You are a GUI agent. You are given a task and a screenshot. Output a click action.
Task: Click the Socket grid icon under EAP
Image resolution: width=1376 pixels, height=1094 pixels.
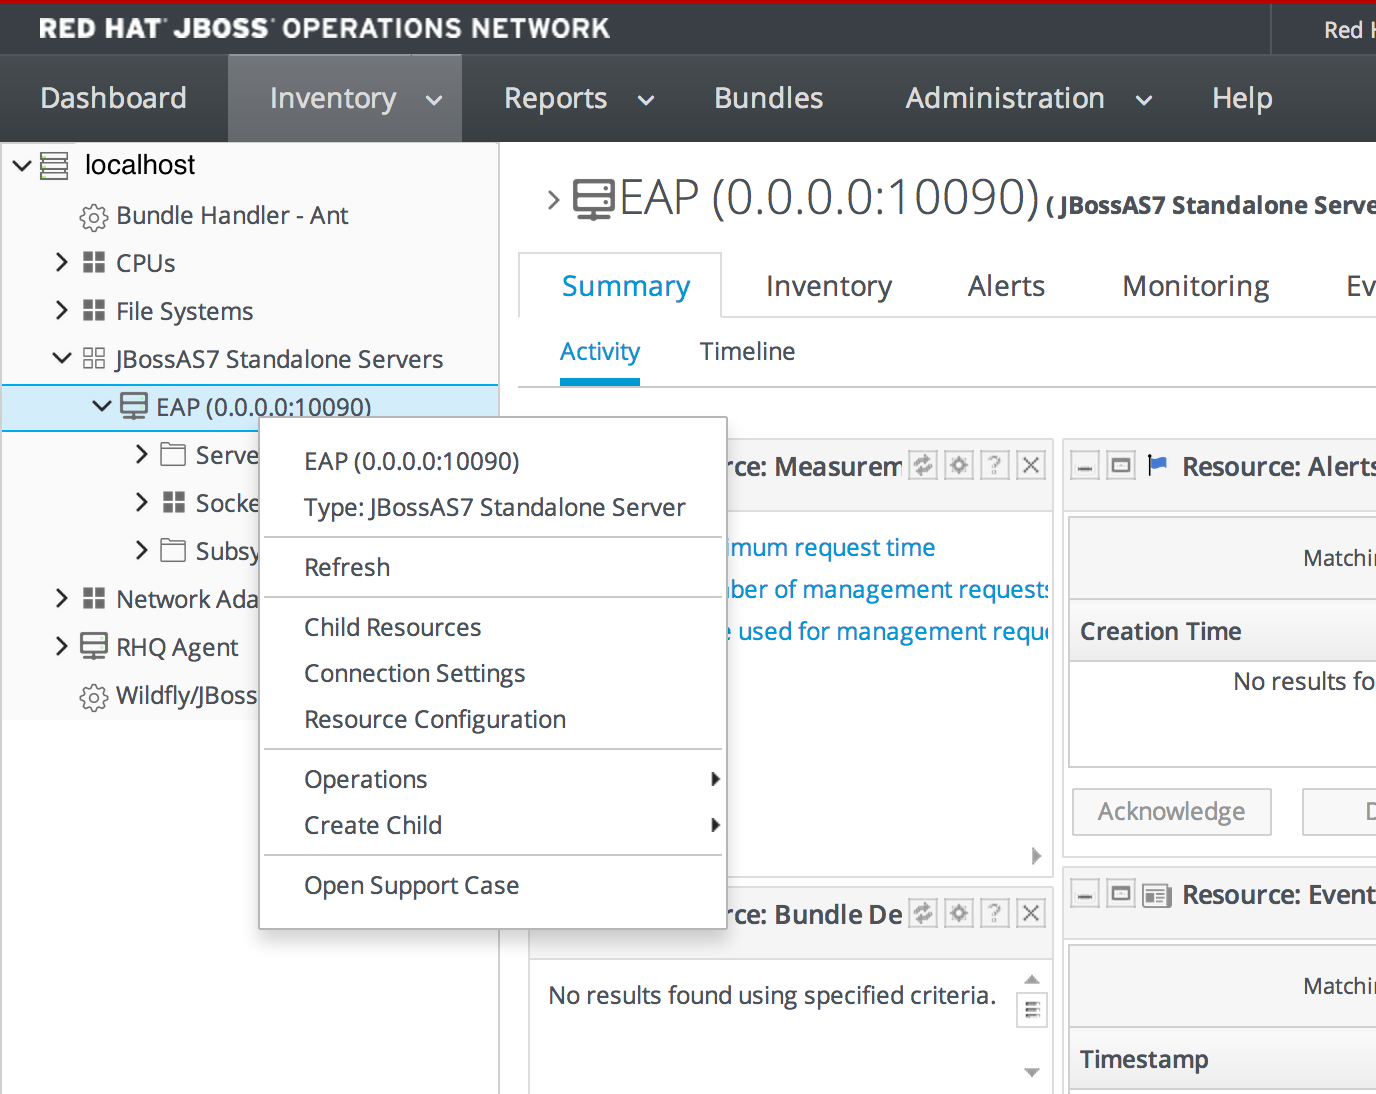coord(174,502)
